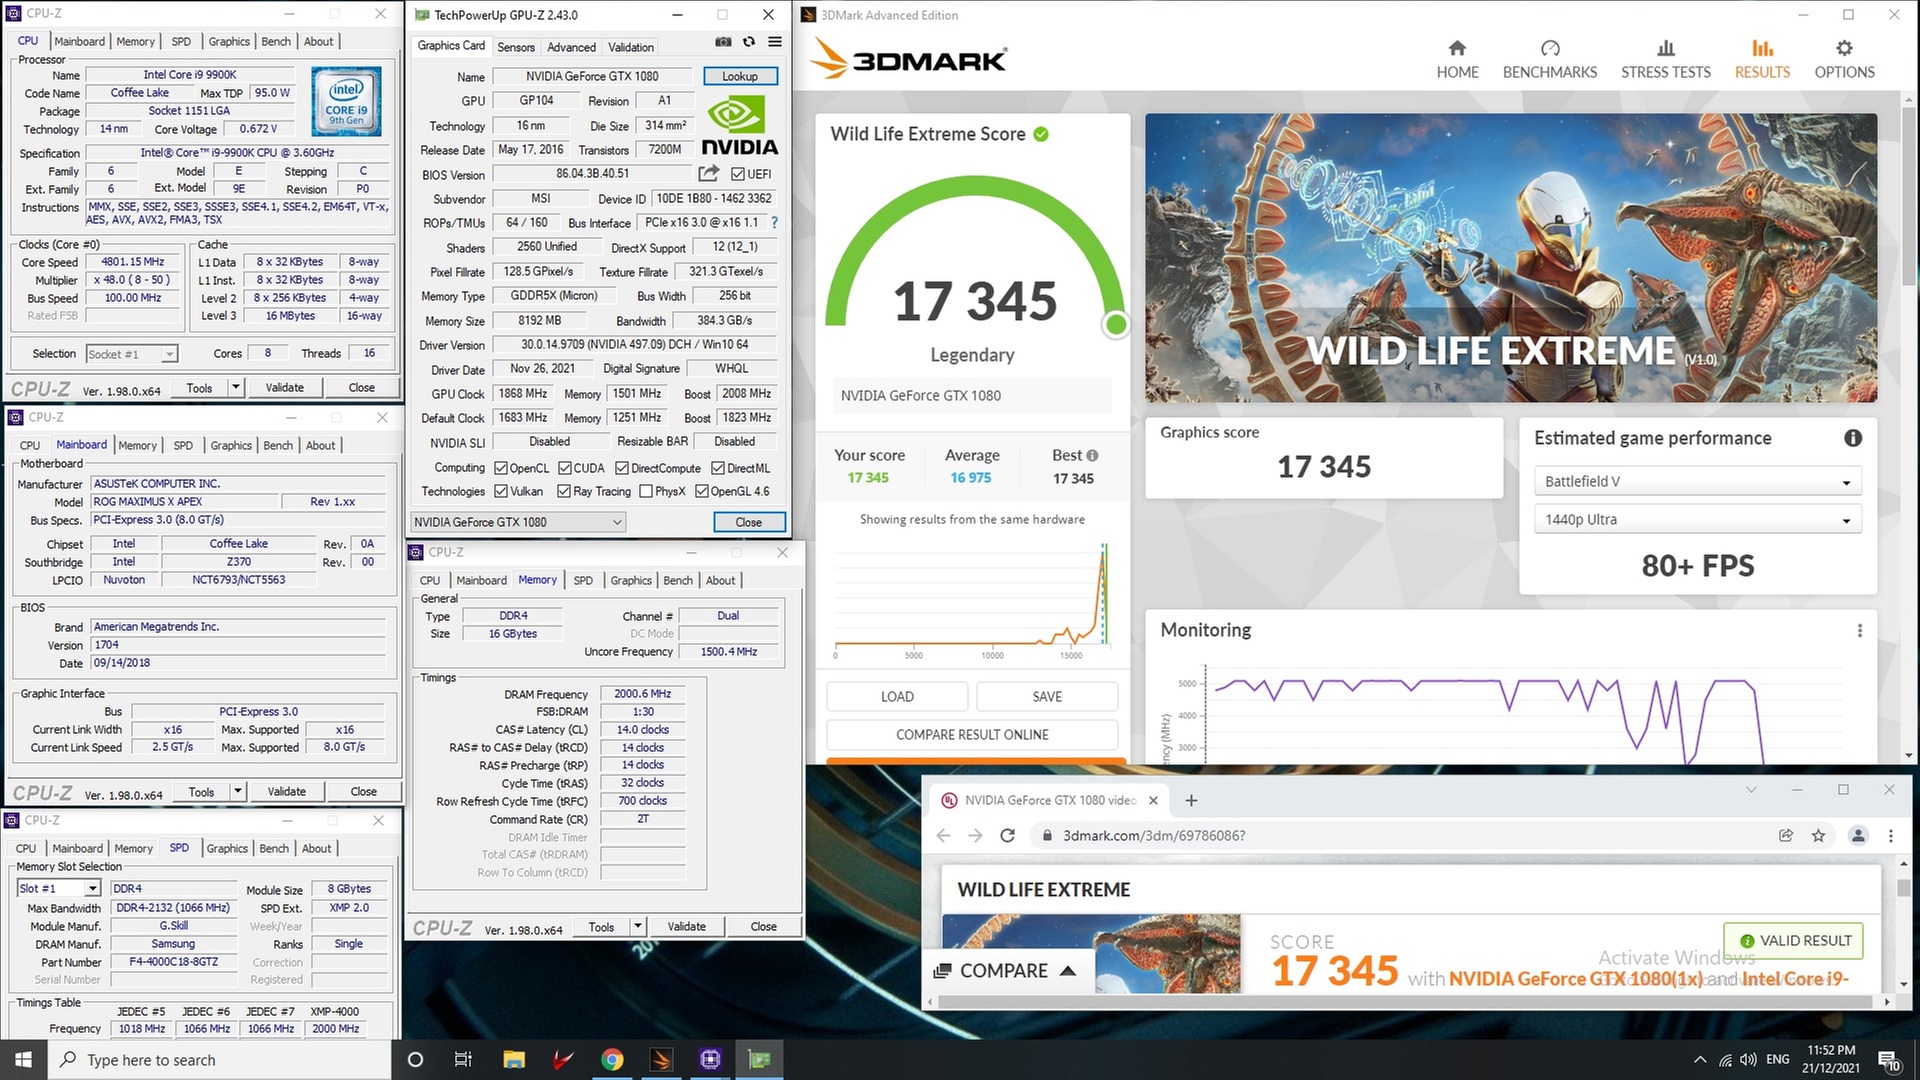Click Validate in CPU-Z CPU window
Image resolution: width=1920 pixels, height=1080 pixels.
(284, 388)
